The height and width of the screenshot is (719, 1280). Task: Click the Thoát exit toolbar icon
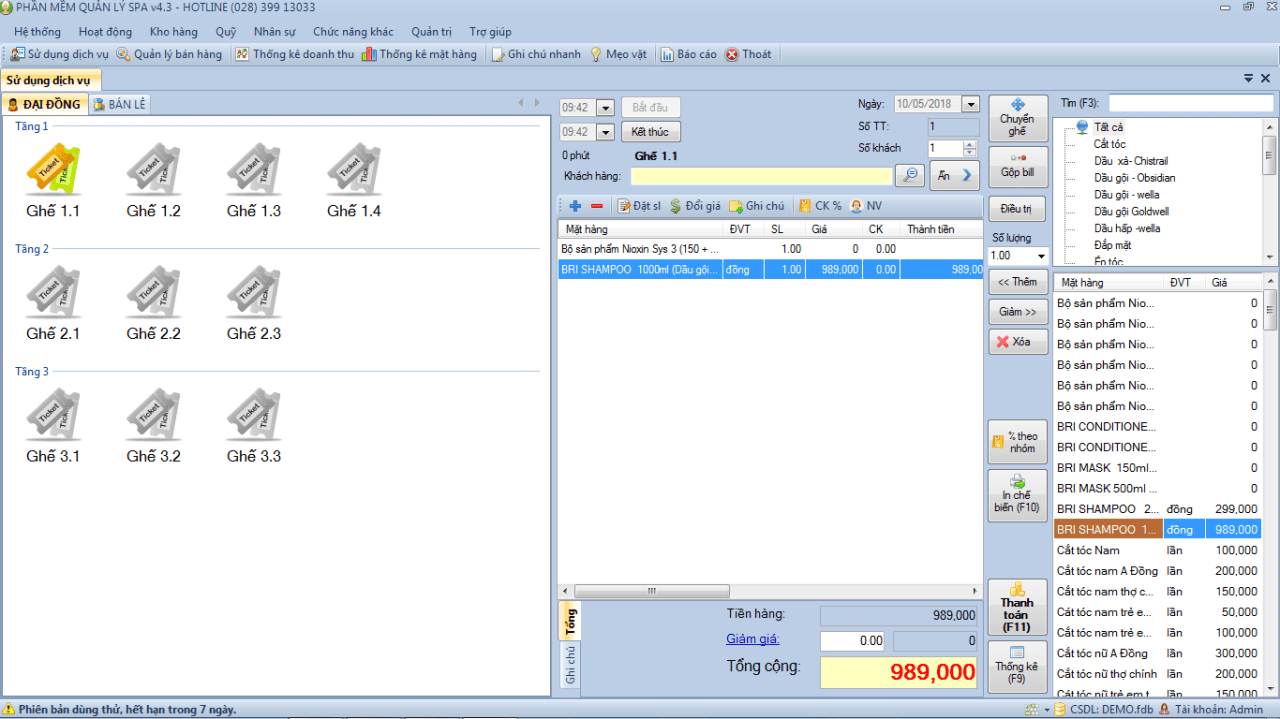(x=732, y=54)
